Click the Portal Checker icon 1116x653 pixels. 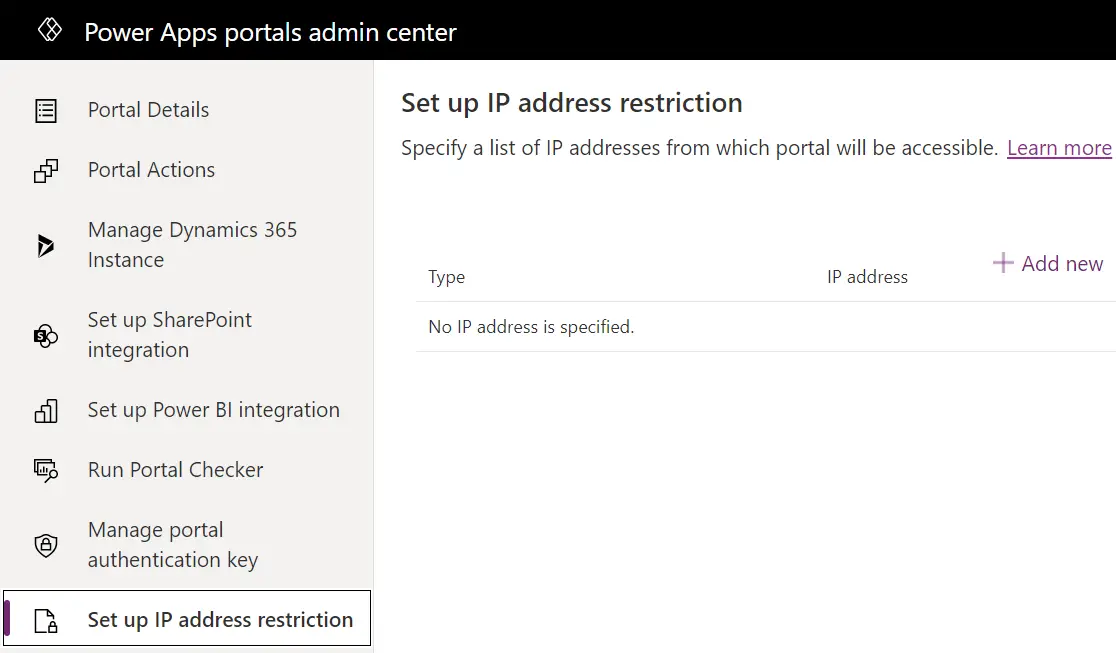coord(46,471)
